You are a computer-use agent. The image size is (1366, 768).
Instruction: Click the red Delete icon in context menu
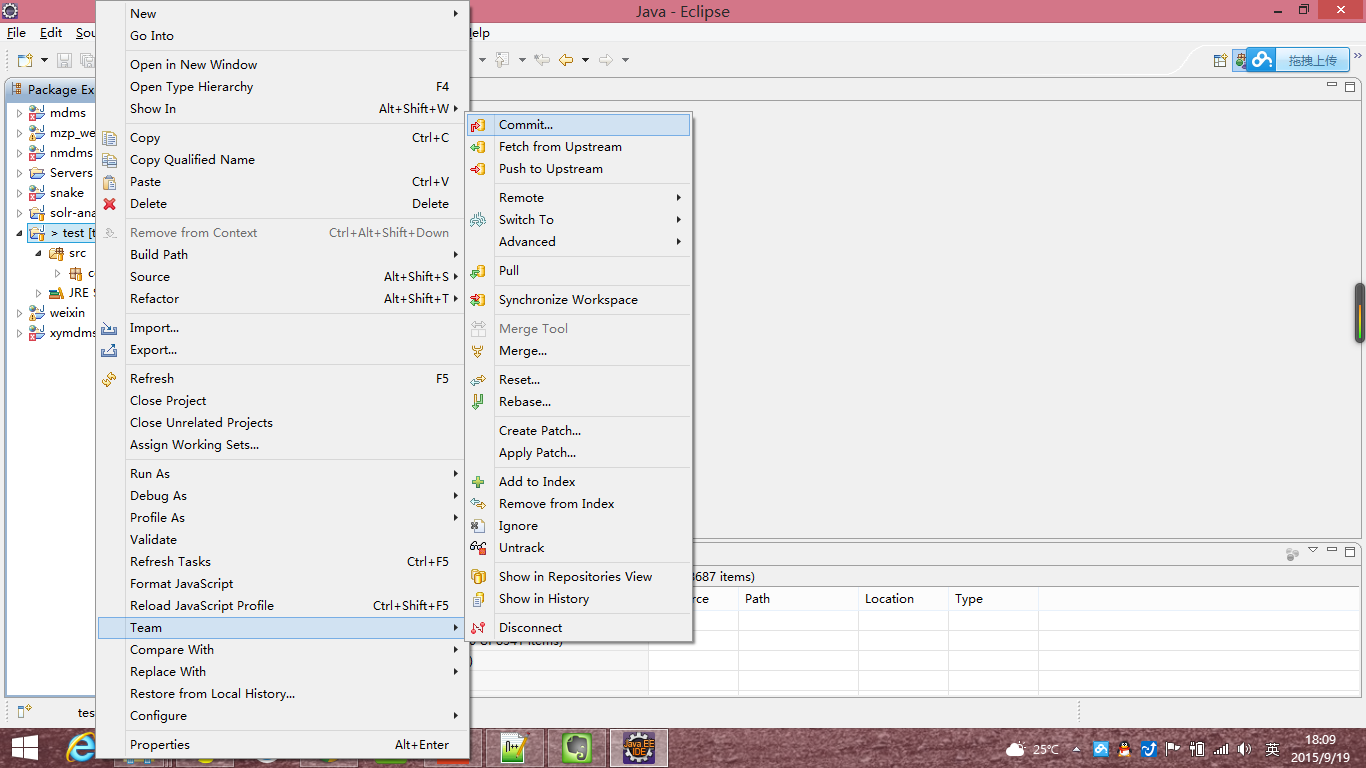pos(110,204)
